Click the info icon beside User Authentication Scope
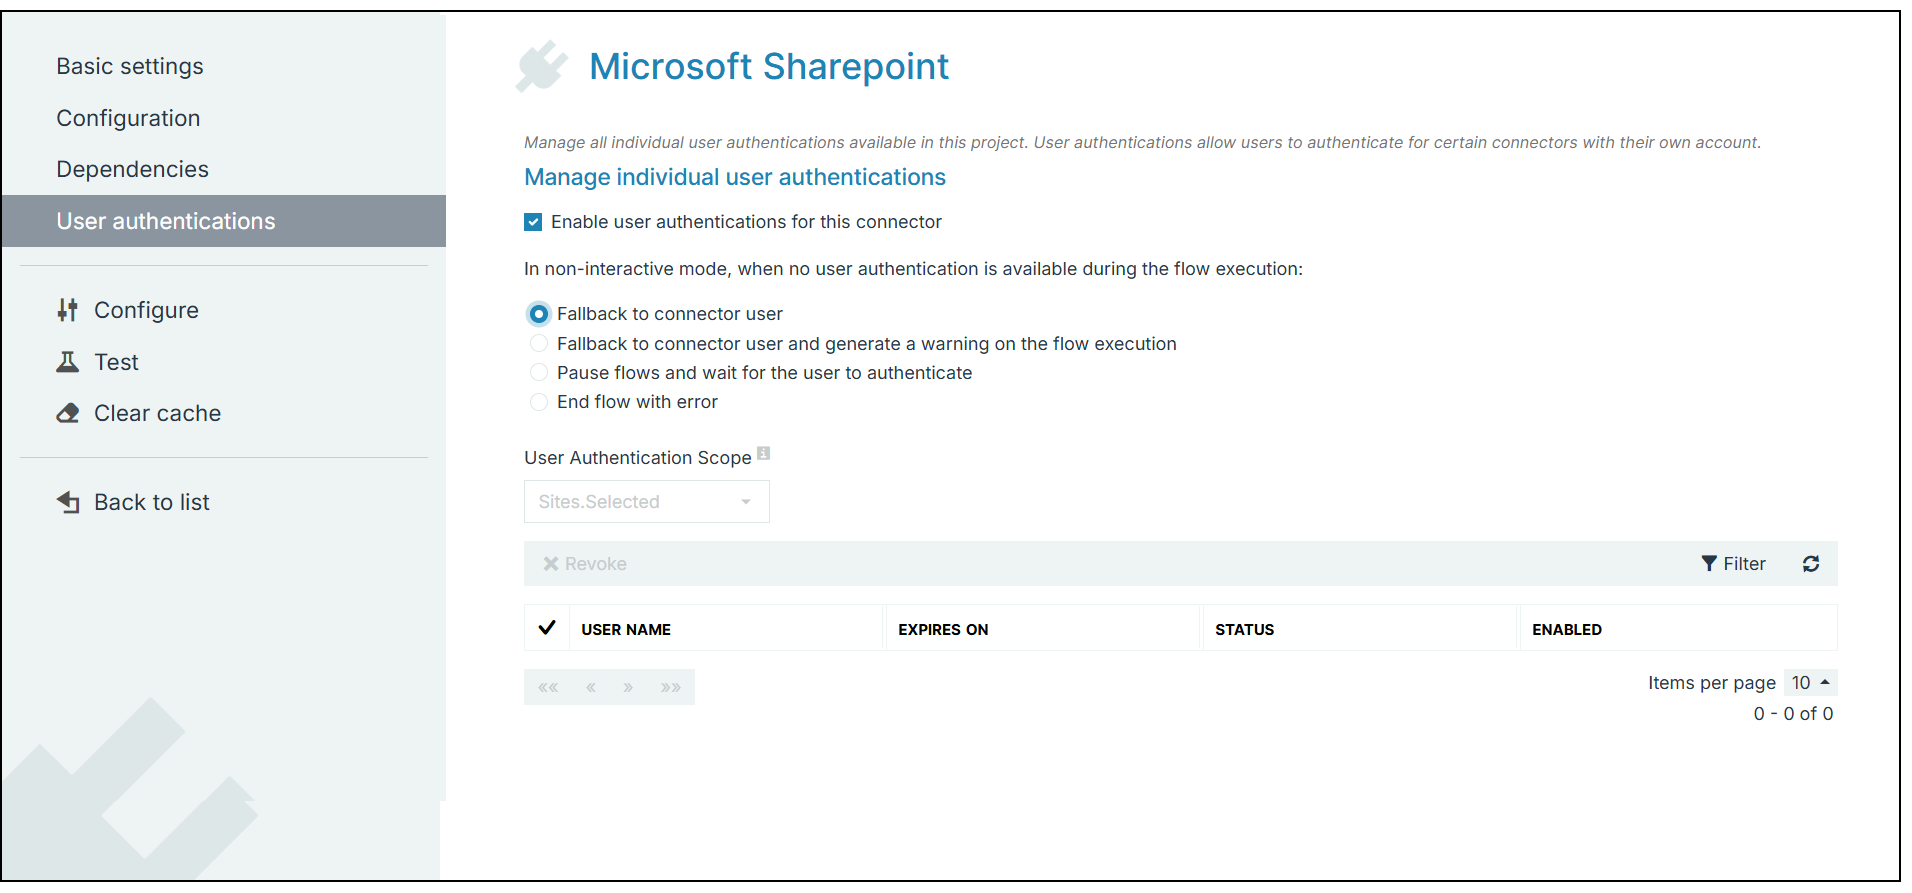Viewport: 1912px width, 893px height. click(x=763, y=453)
